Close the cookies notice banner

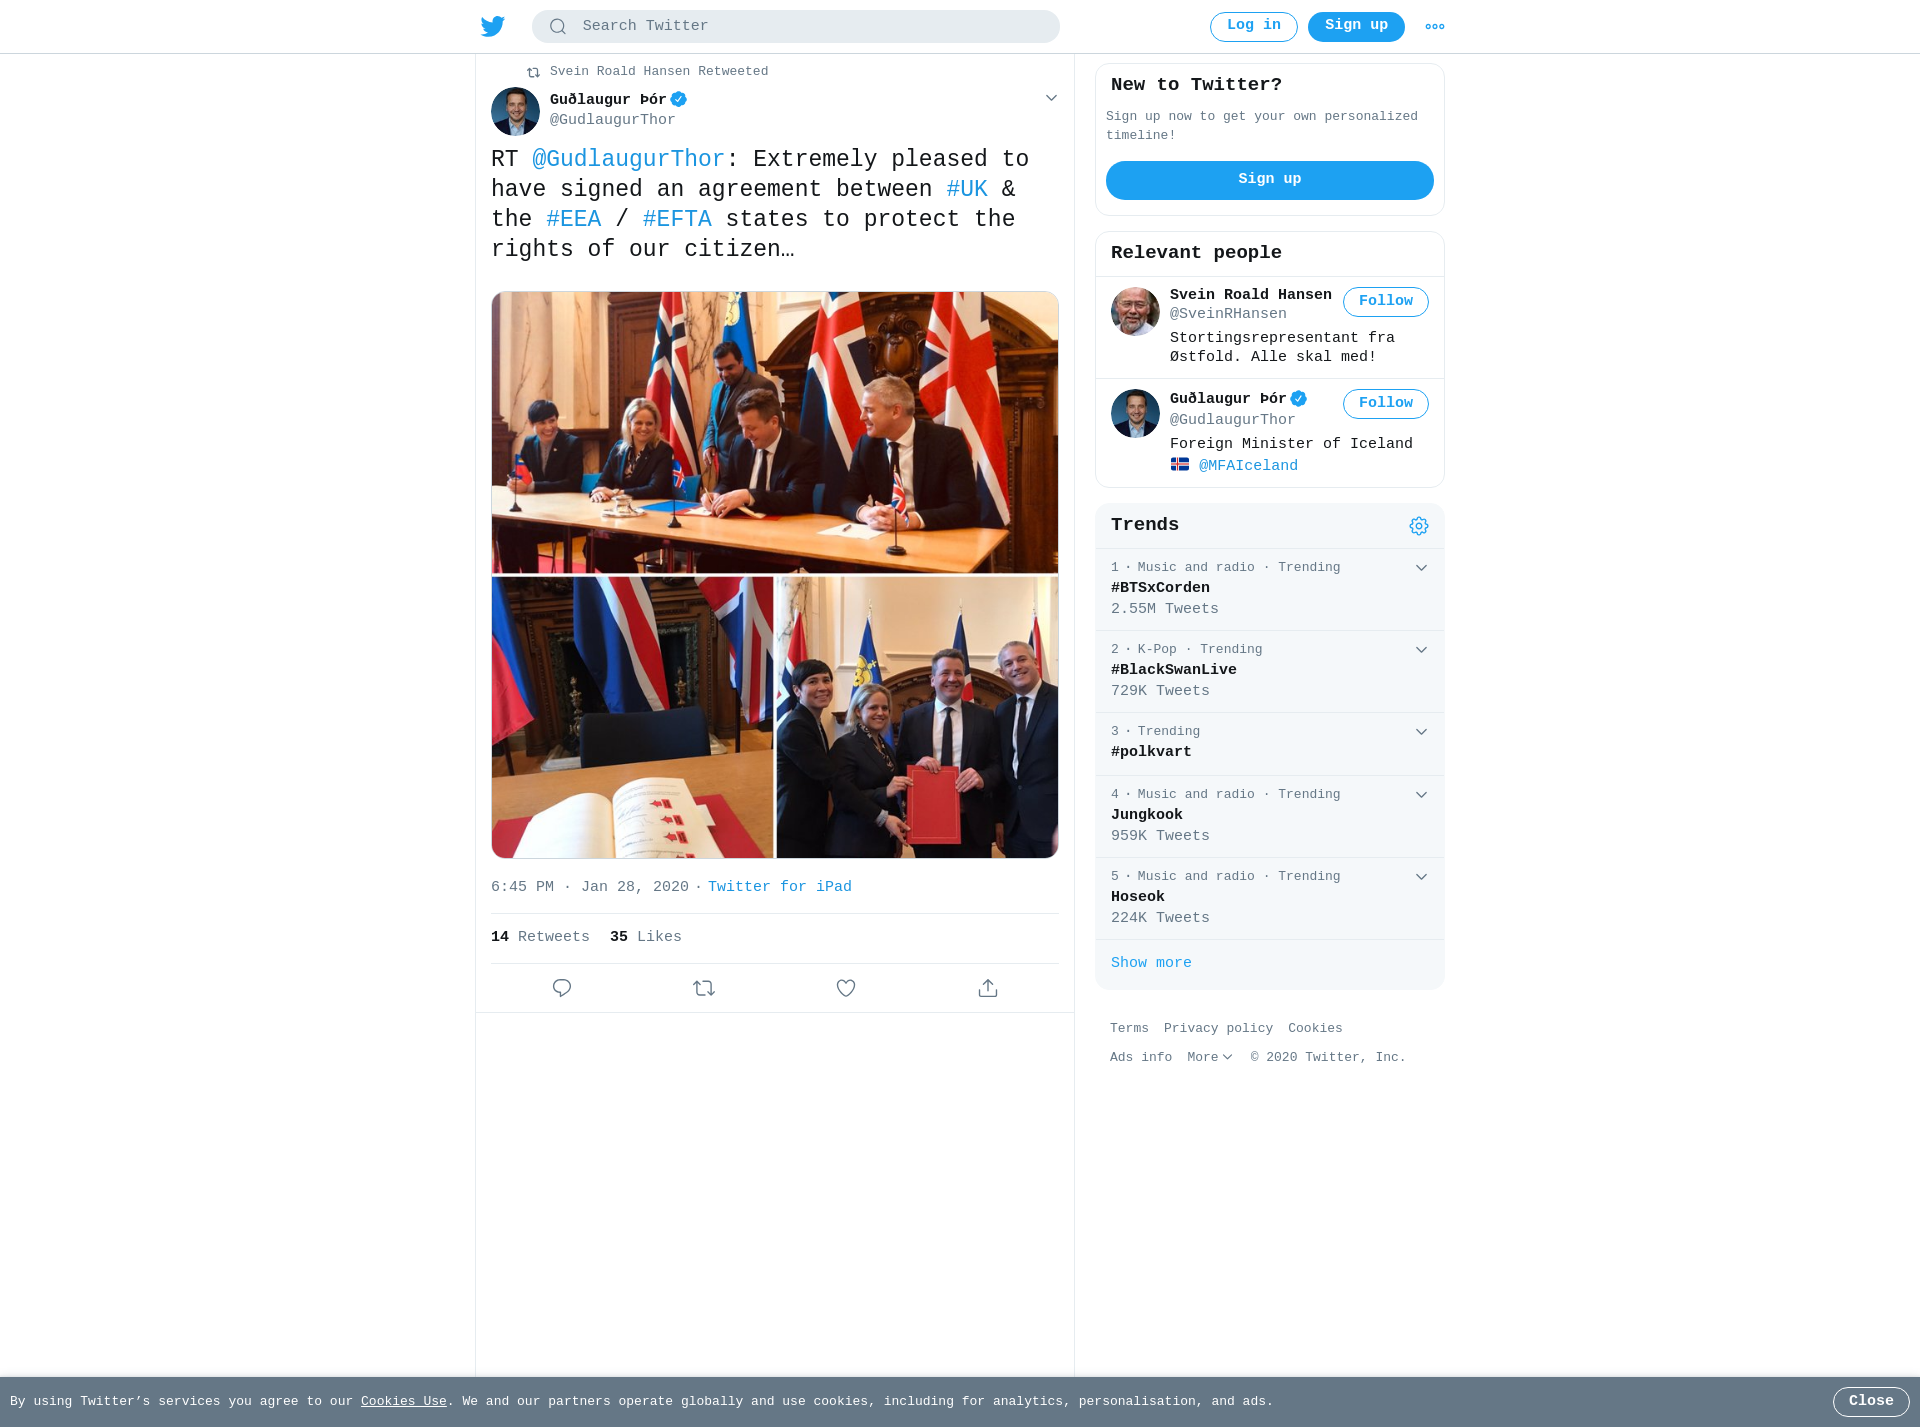(x=1871, y=1402)
